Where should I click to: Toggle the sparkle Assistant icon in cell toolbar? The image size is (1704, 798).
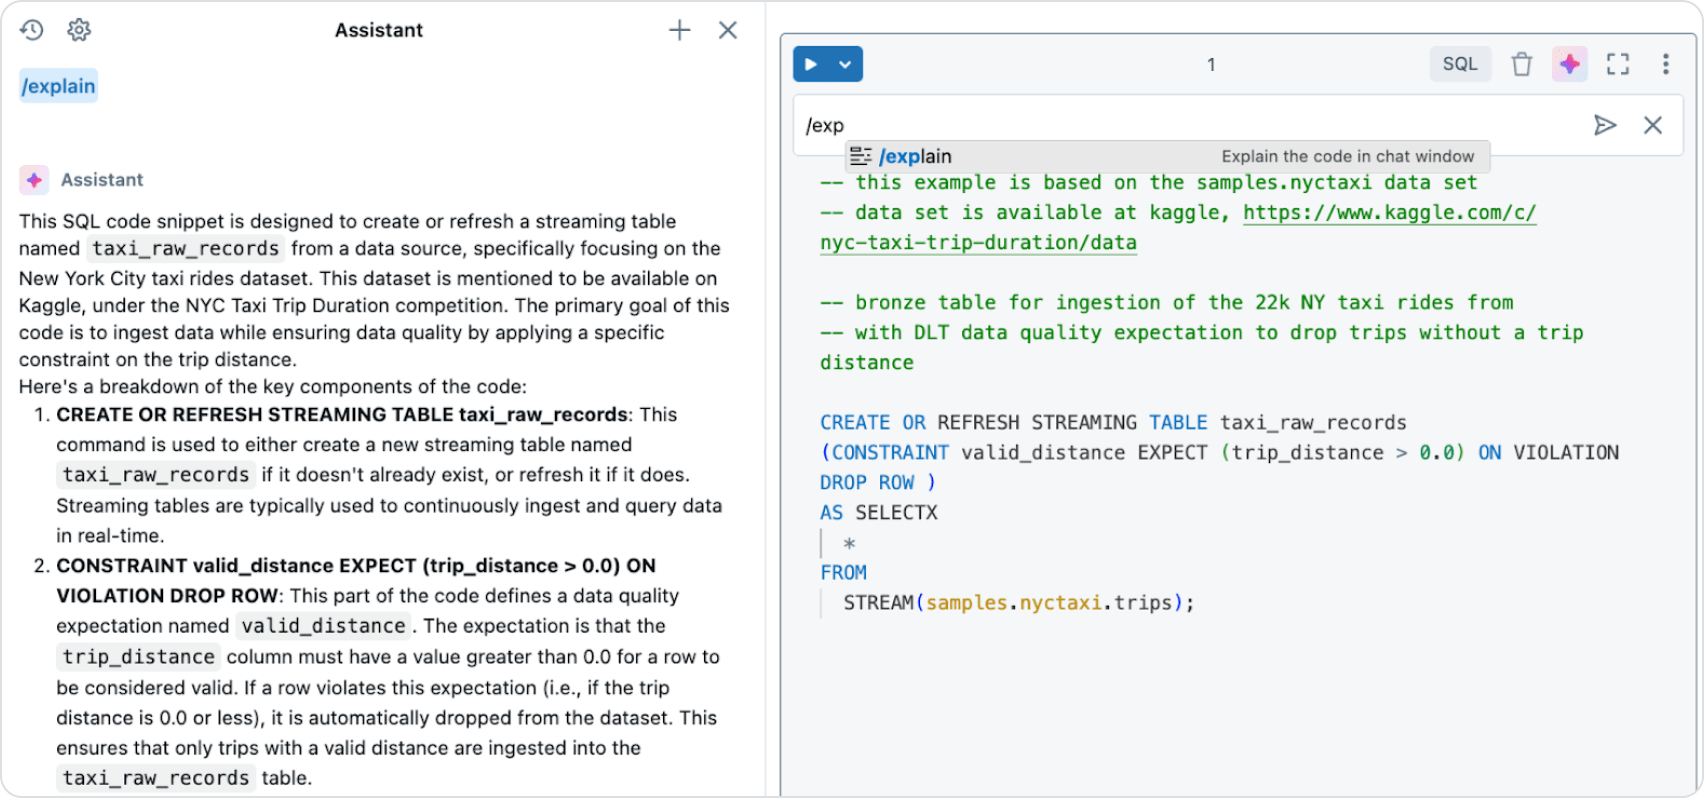pyautogui.click(x=1569, y=64)
